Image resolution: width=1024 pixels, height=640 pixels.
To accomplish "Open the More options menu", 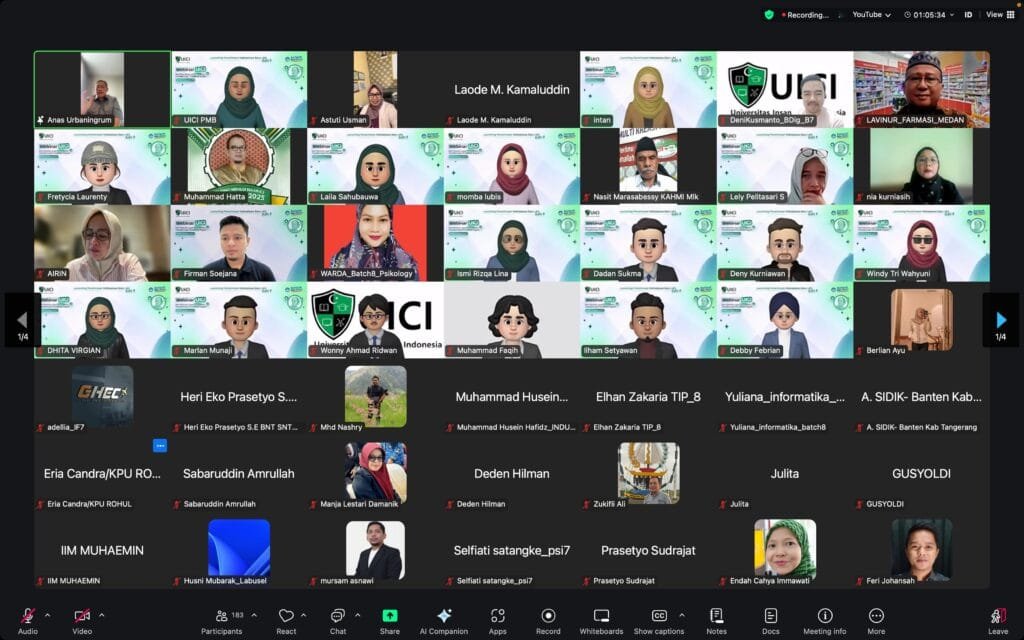I will (876, 620).
